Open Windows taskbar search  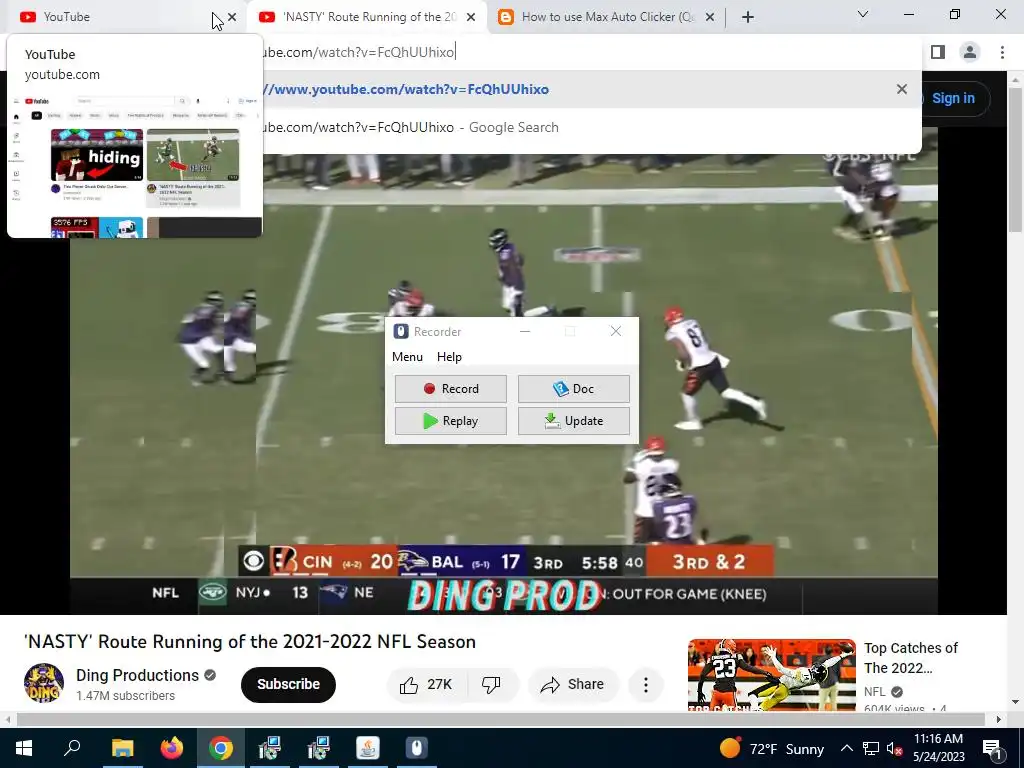pos(72,748)
